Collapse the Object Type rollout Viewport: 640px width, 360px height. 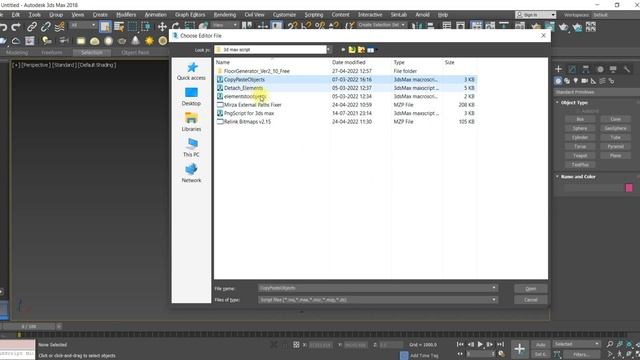[x=557, y=102]
